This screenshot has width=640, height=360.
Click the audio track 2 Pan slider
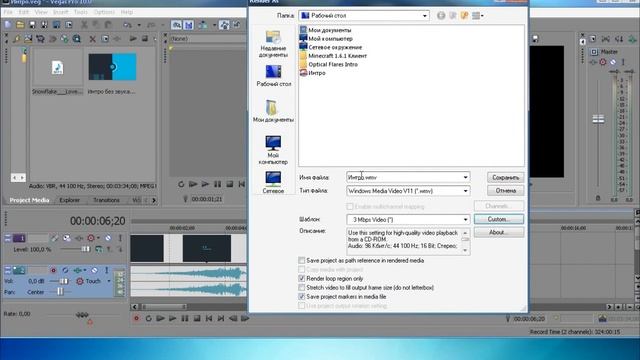click(x=60, y=292)
